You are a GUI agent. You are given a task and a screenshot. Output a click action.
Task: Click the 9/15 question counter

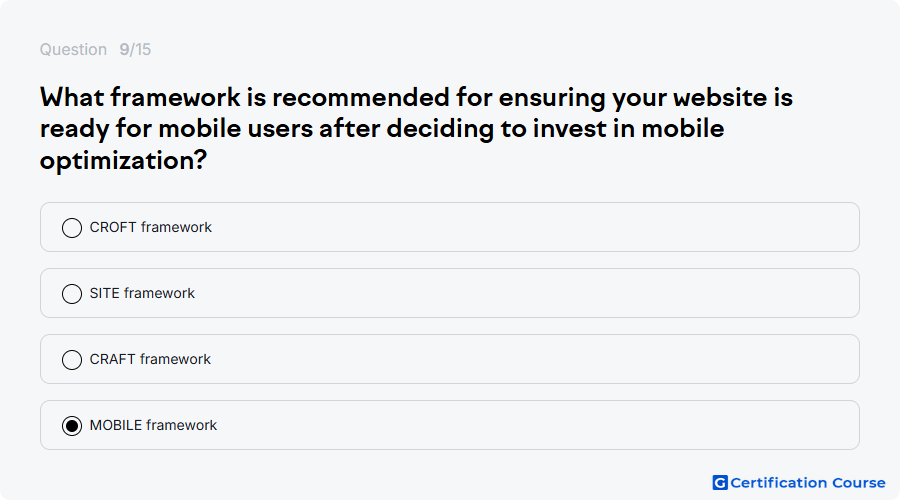pyautogui.click(x=135, y=49)
